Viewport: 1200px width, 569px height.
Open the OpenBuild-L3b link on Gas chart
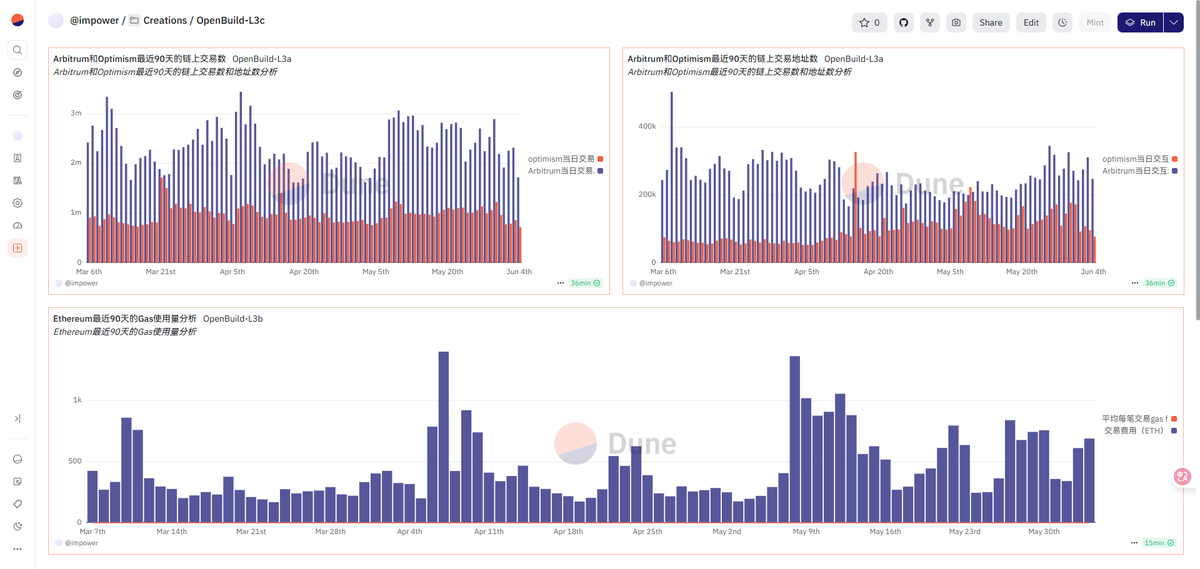point(233,319)
